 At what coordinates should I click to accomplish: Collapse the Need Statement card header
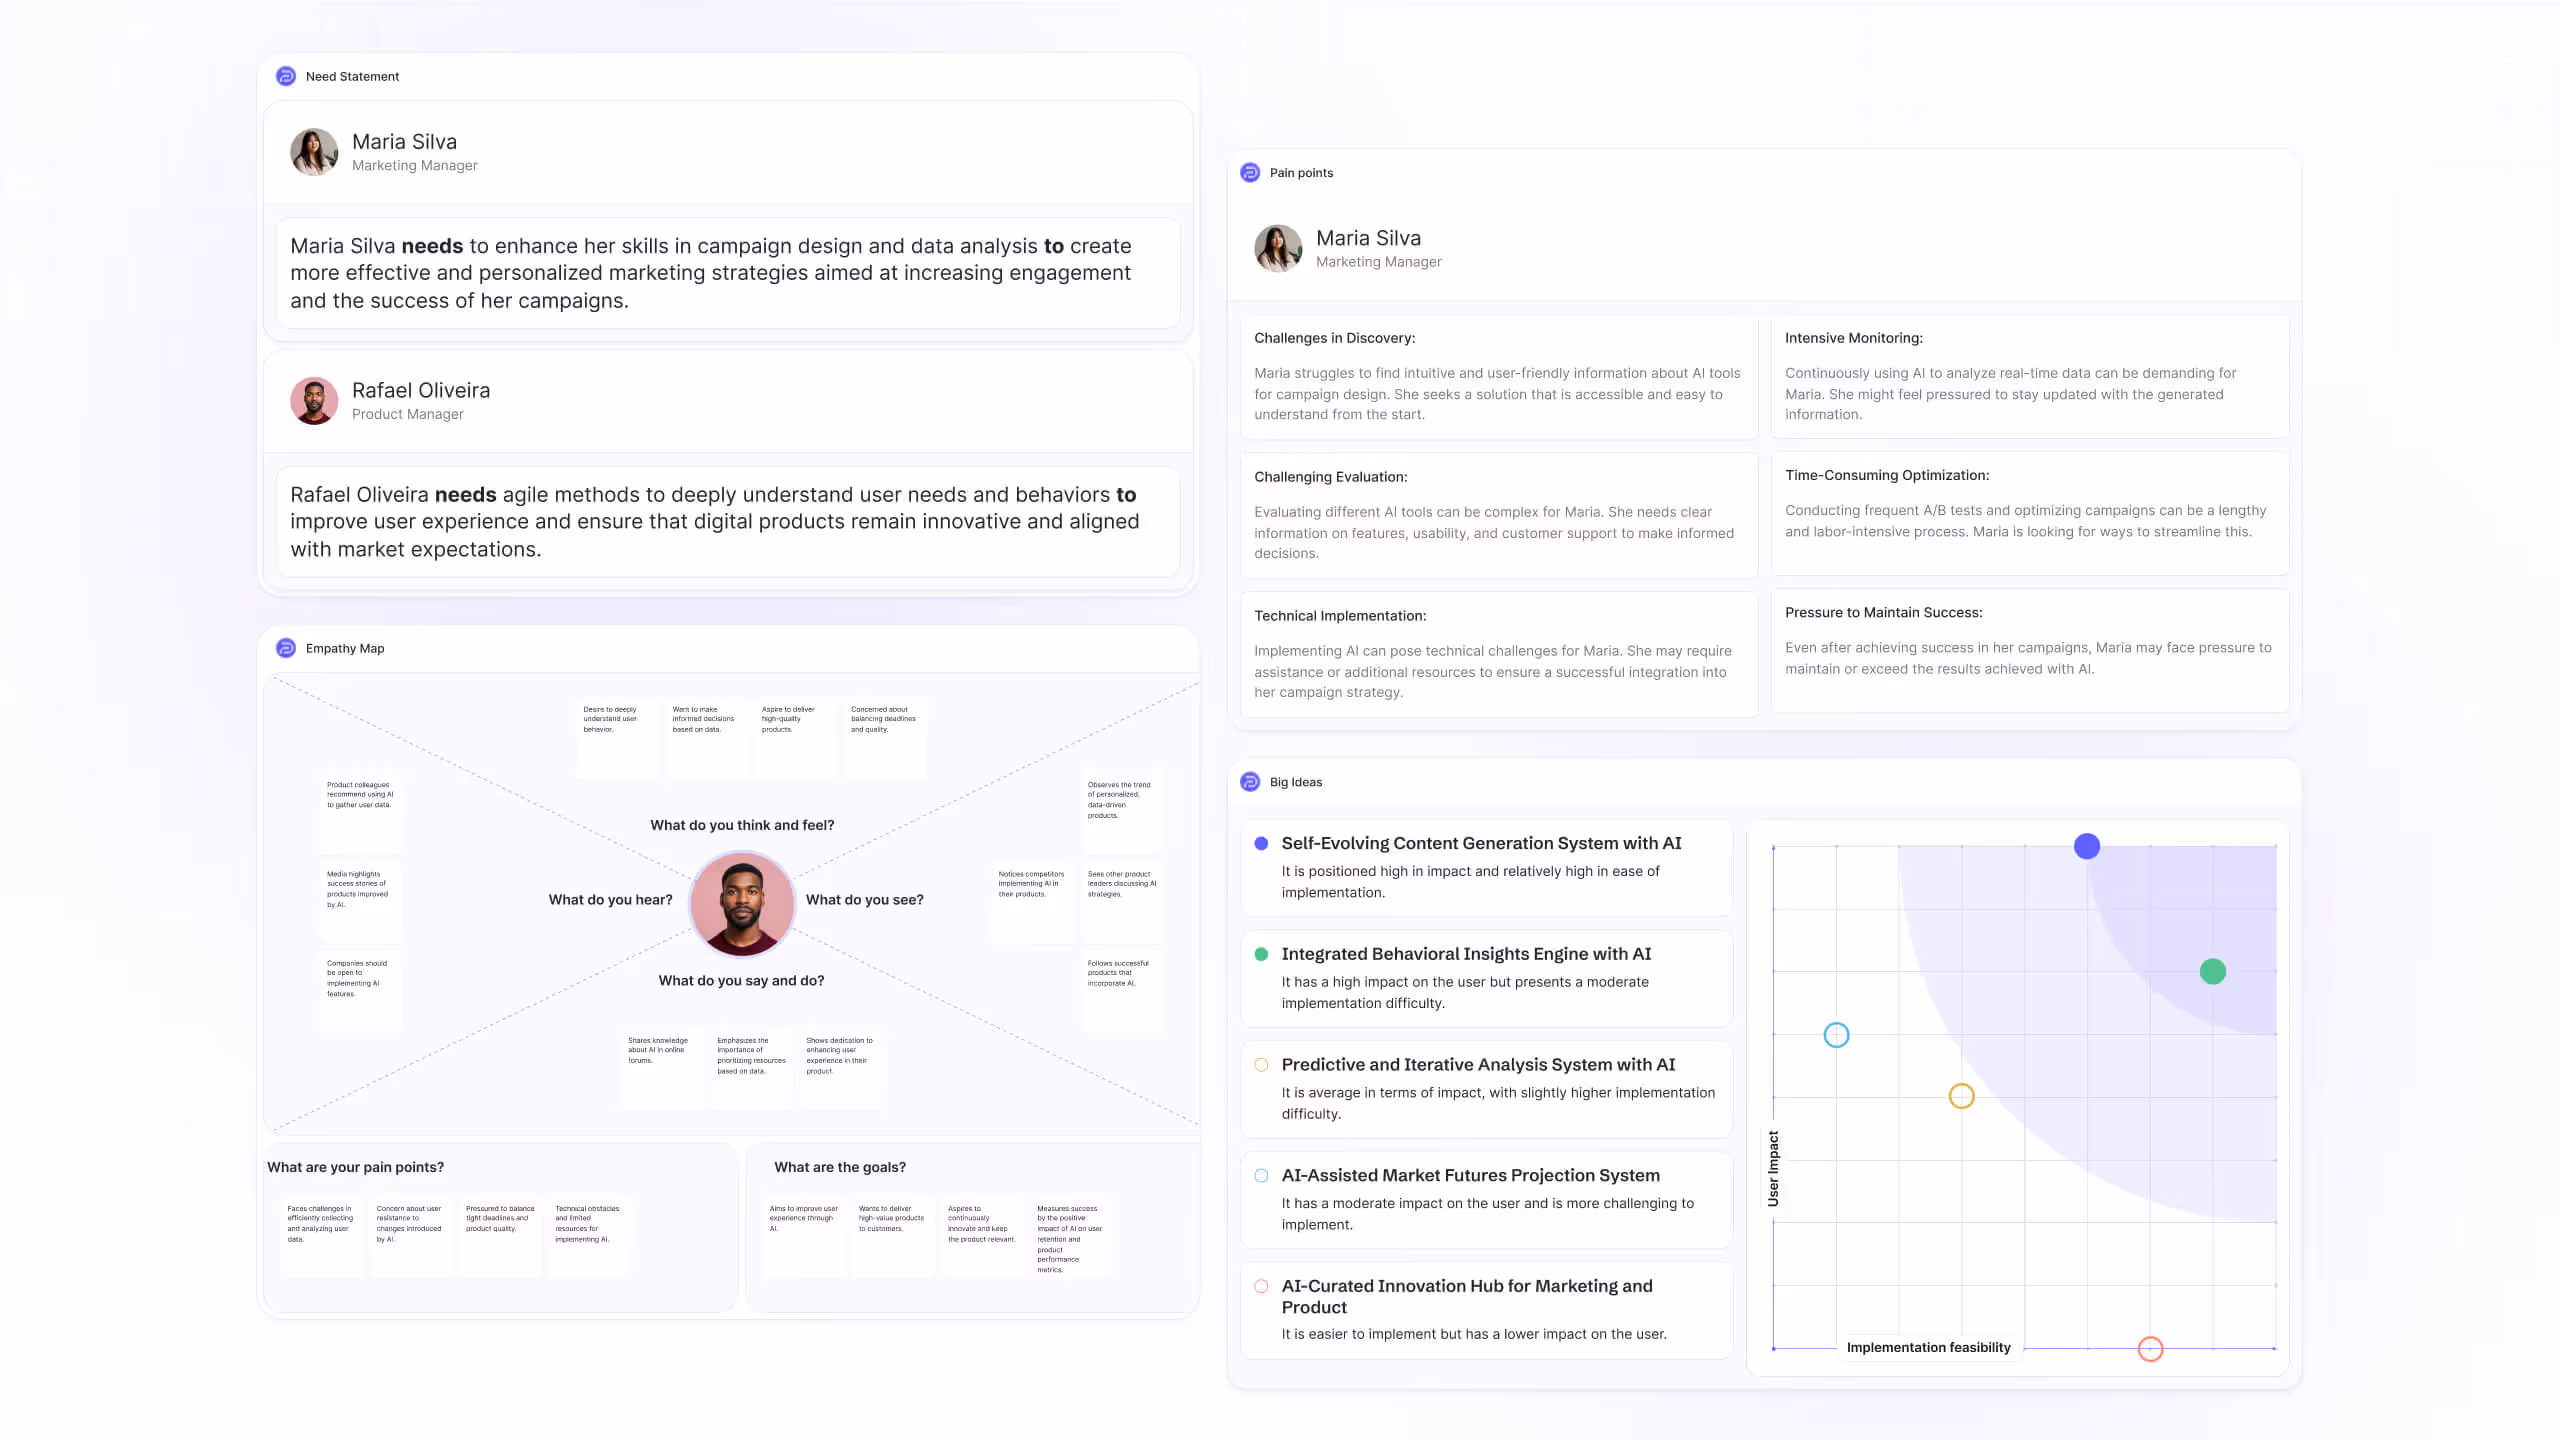pyautogui.click(x=352, y=76)
